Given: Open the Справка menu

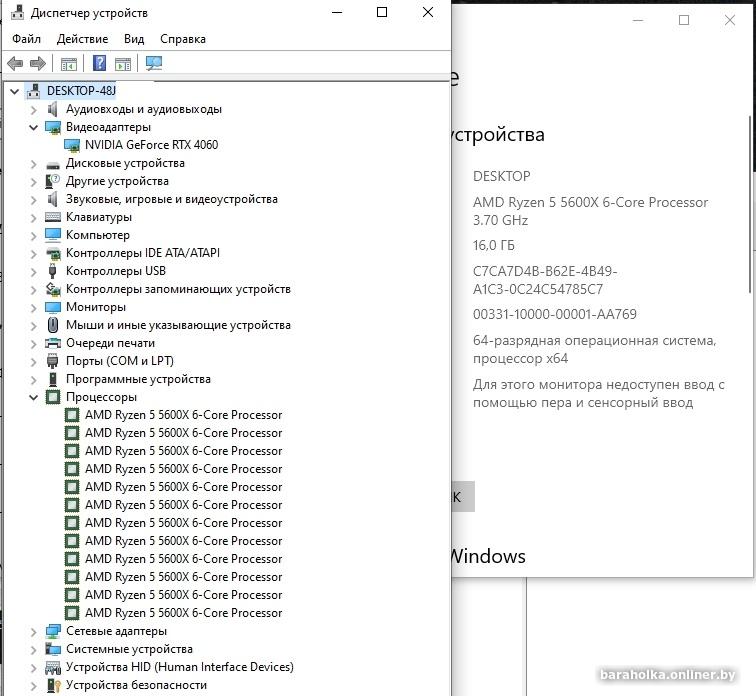Looking at the screenshot, I should click(x=183, y=39).
